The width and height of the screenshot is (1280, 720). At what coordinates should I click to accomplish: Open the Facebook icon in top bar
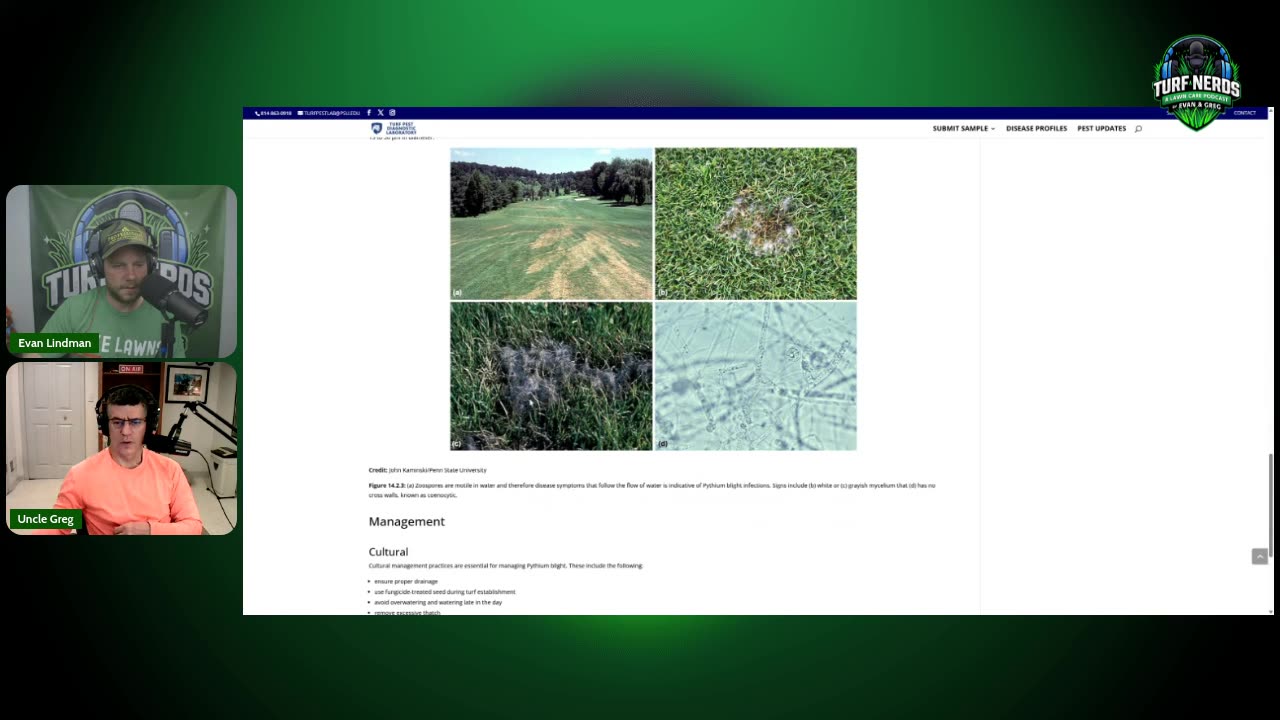tap(369, 113)
